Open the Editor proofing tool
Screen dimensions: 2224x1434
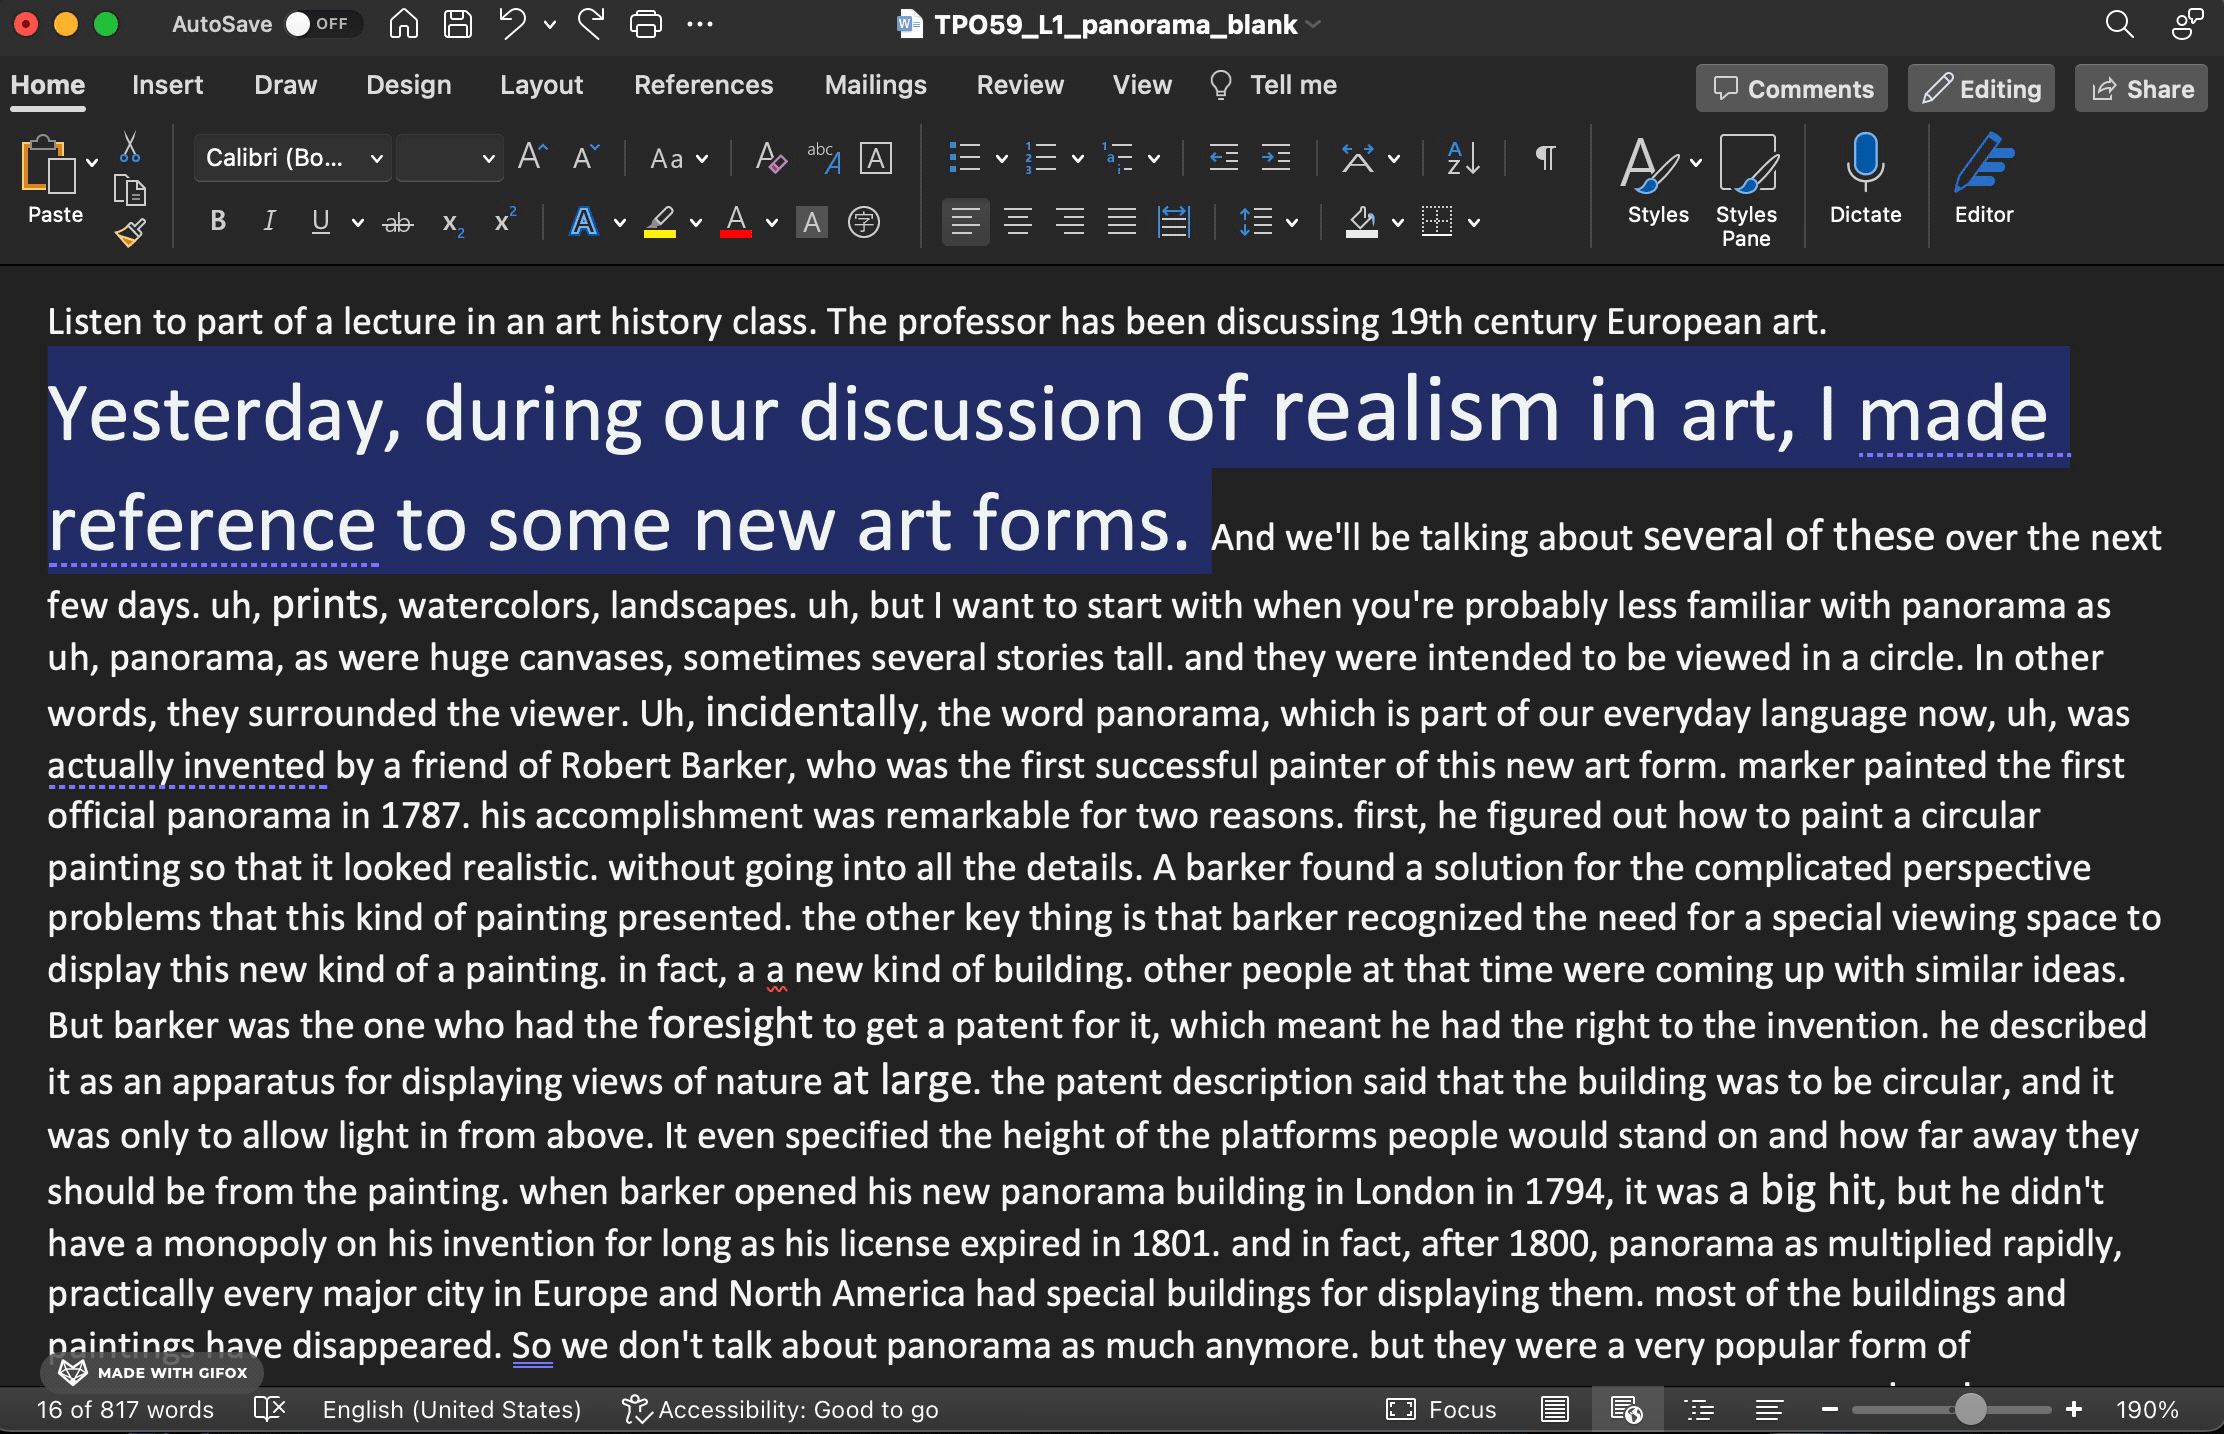point(1984,179)
